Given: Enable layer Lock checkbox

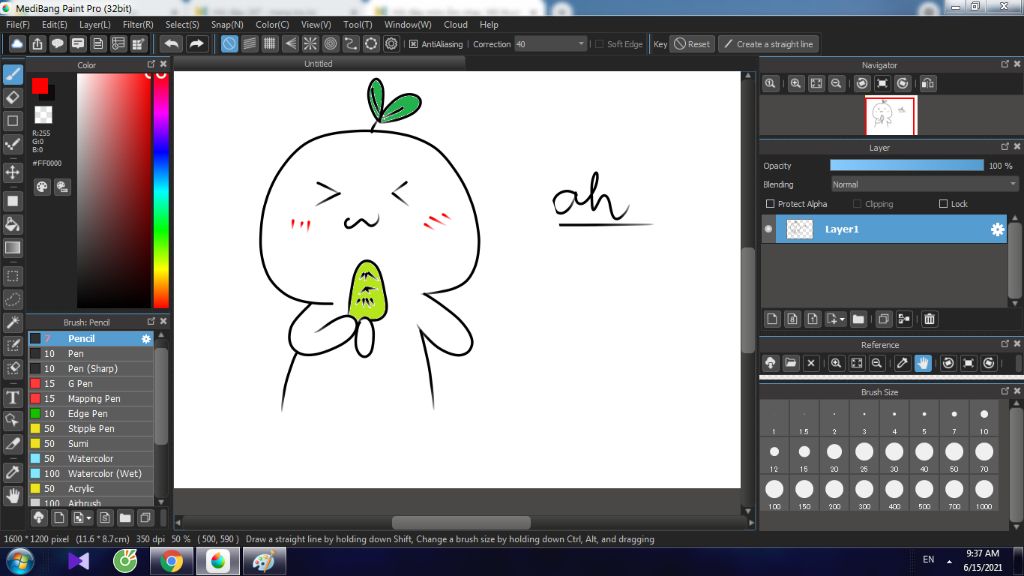Looking at the screenshot, I should [x=943, y=204].
